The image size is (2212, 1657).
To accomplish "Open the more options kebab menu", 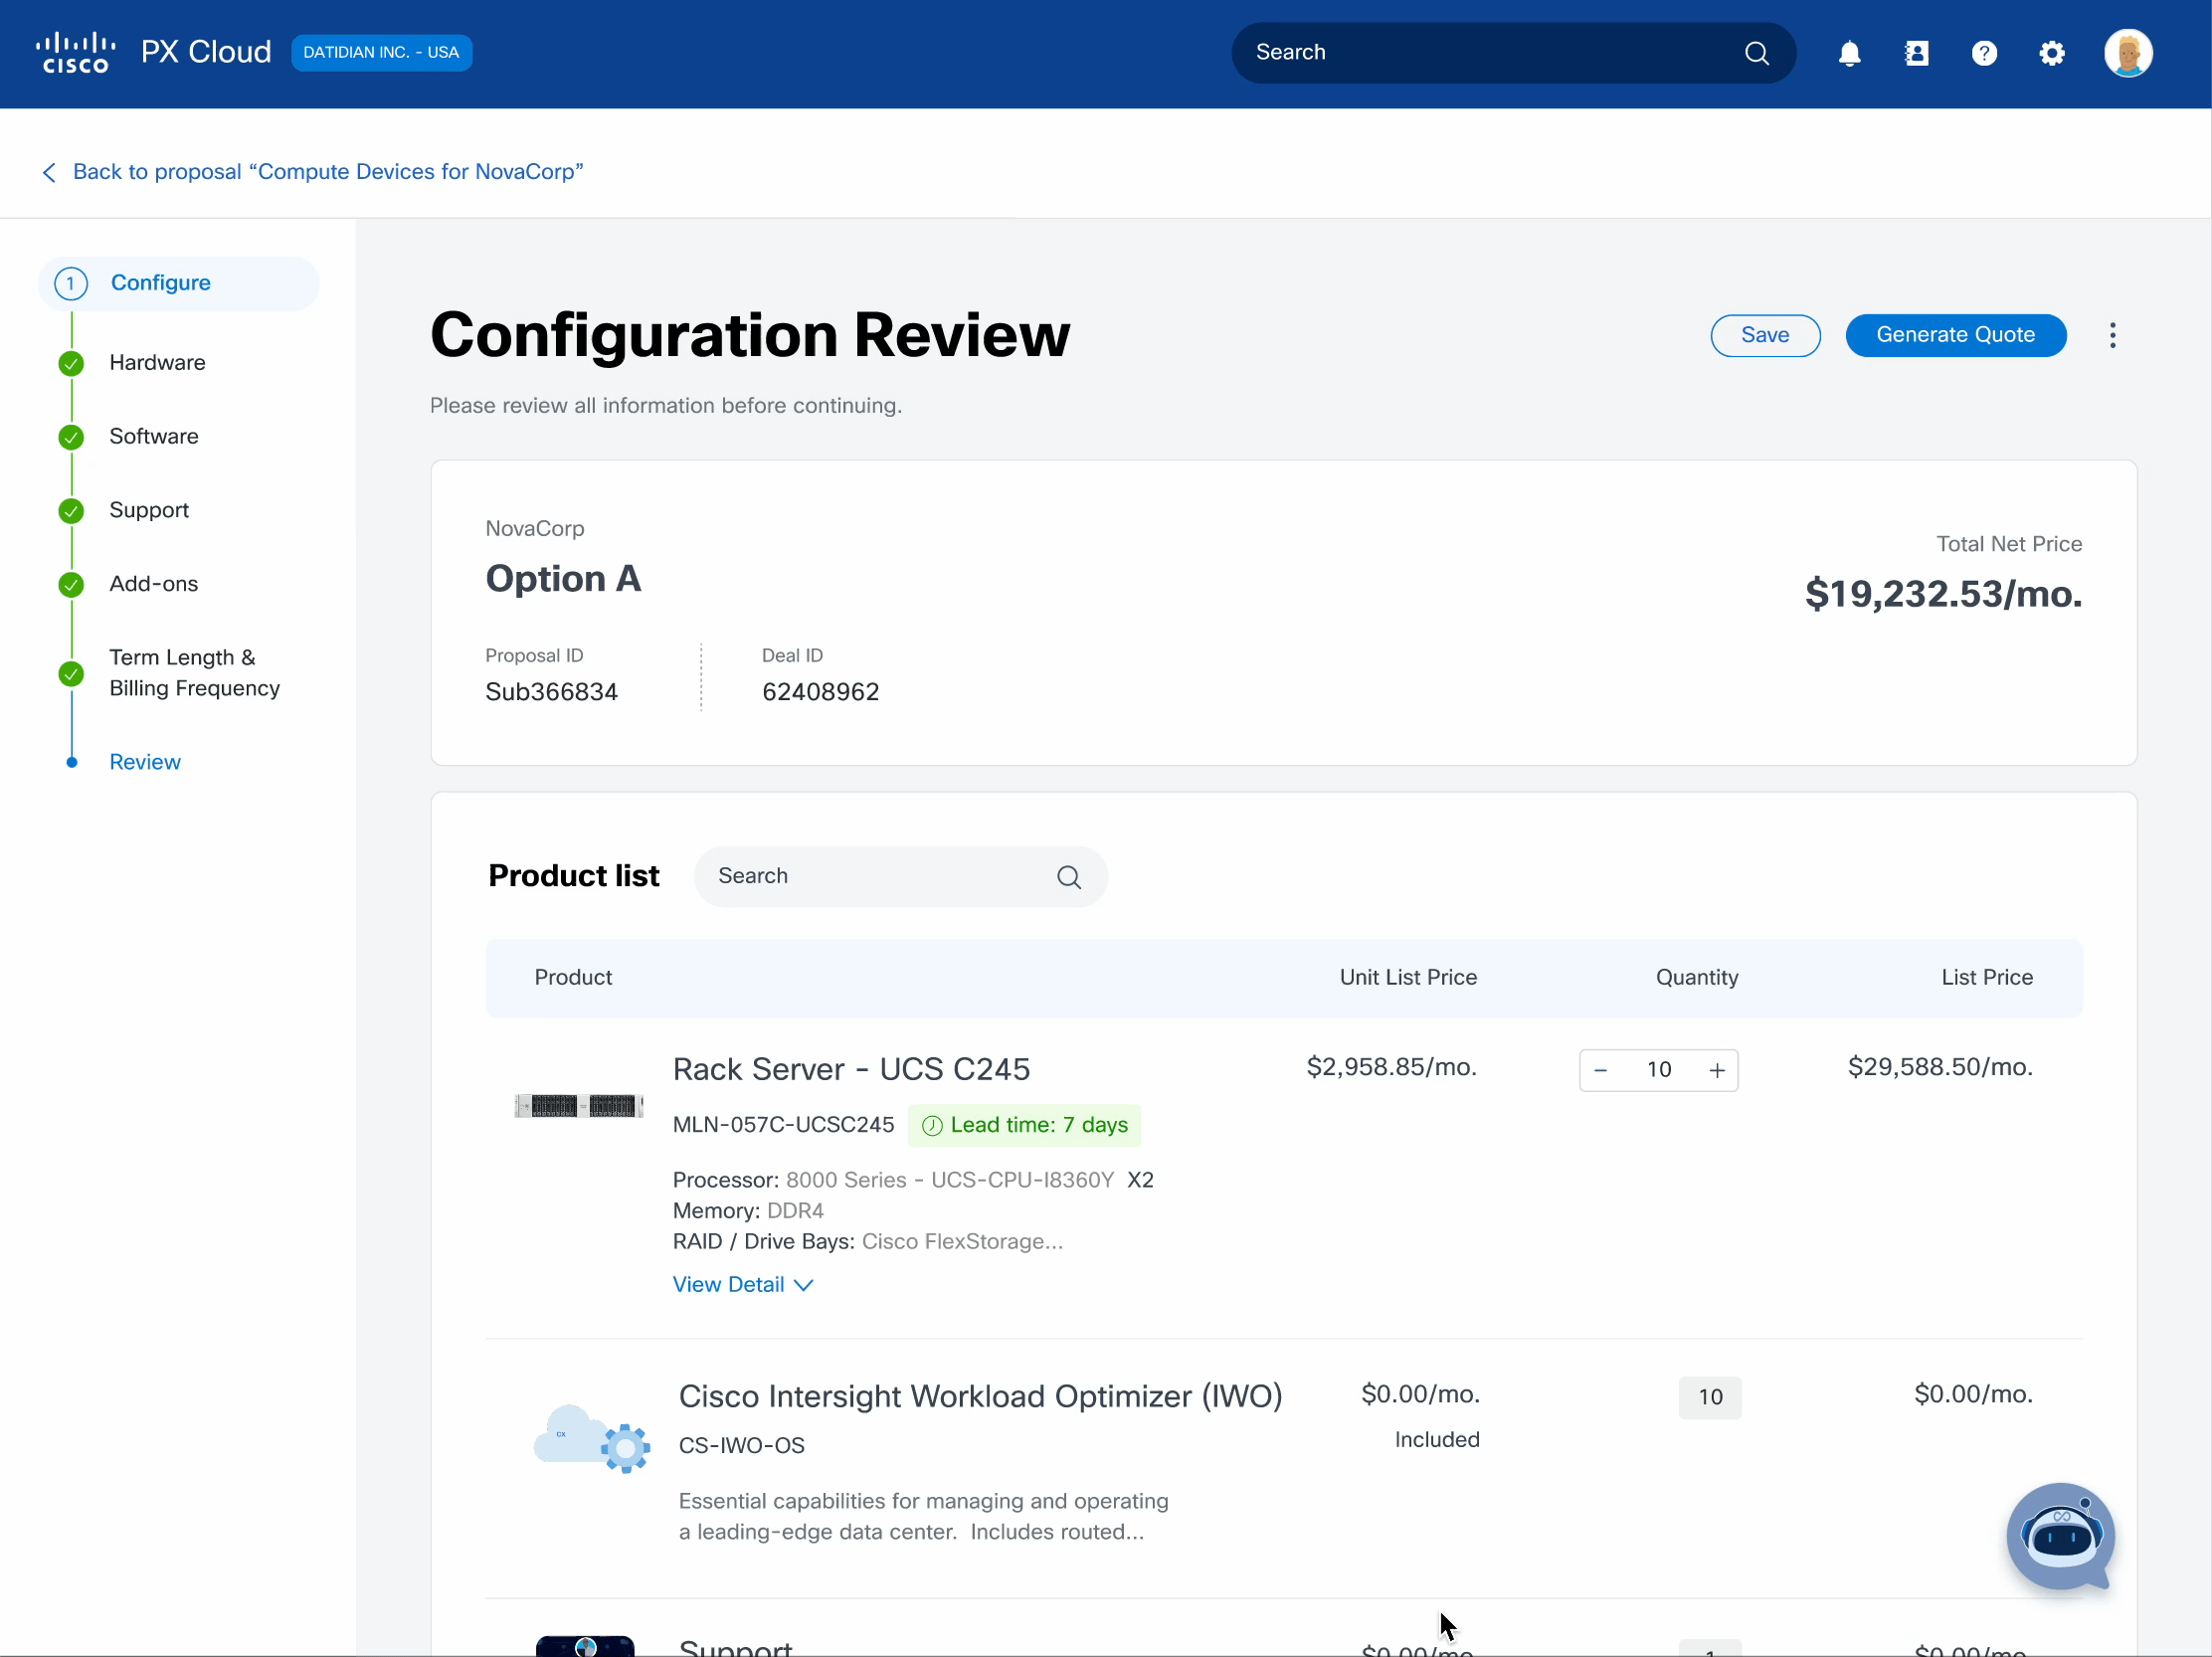I will click(x=2112, y=335).
